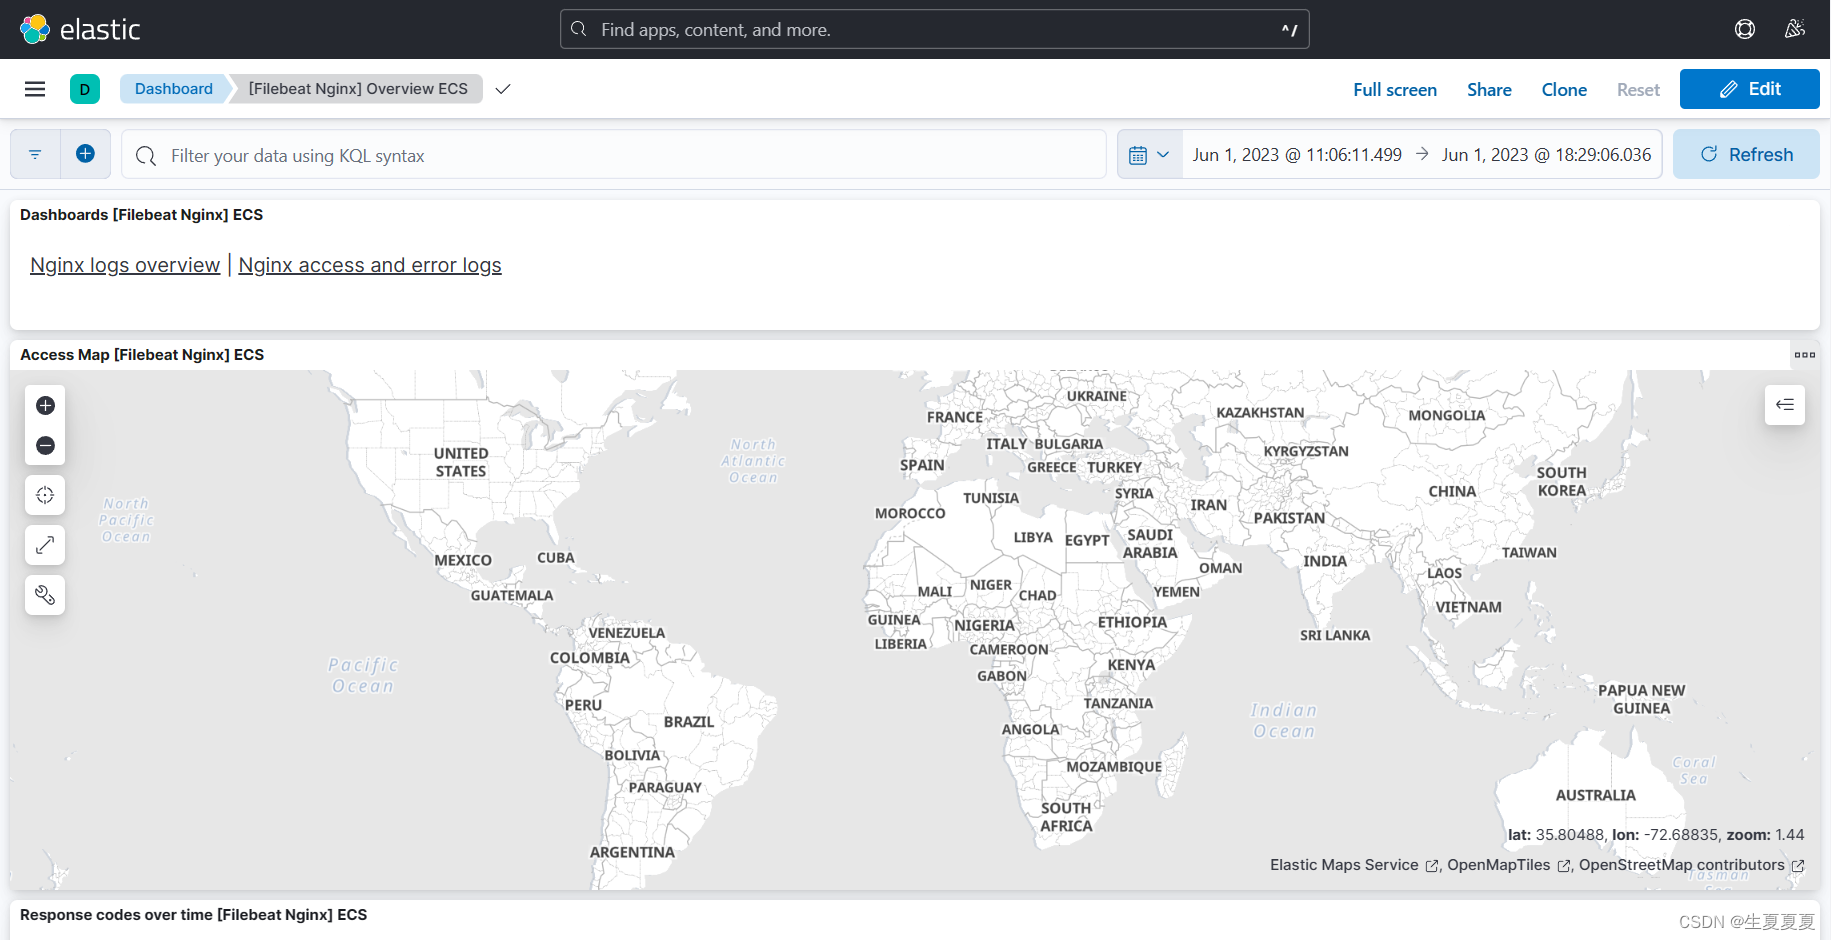Screen dimensions: 1831x940
Task: Edit the end date Jun 1 18:29:06.036
Action: [1546, 155]
